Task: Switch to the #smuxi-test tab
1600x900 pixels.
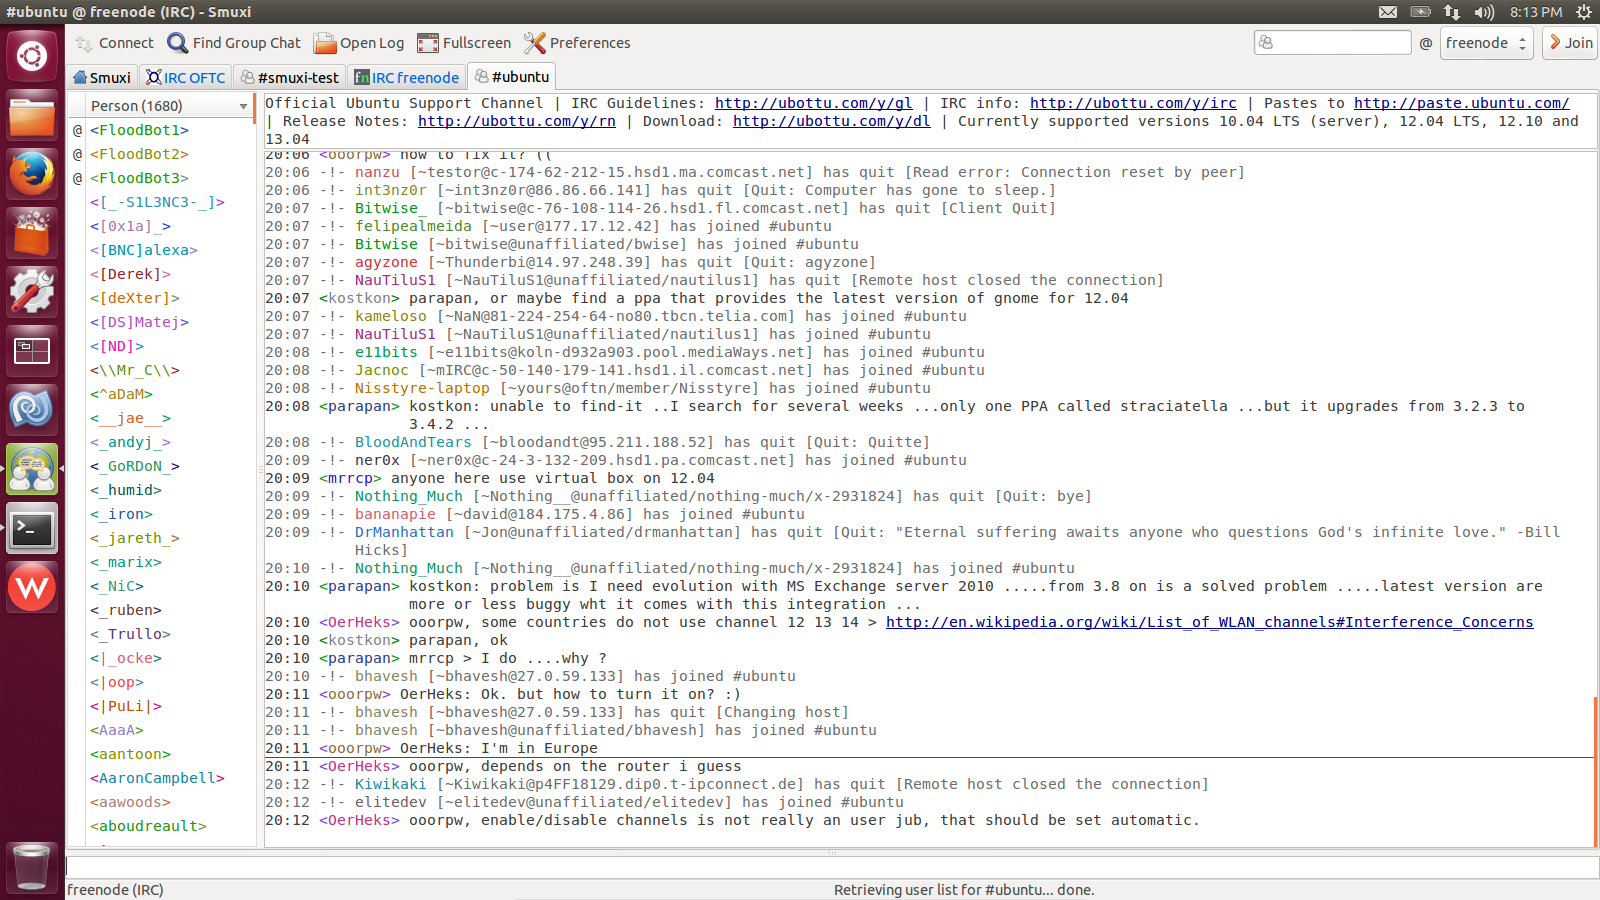Action: pyautogui.click(x=289, y=77)
